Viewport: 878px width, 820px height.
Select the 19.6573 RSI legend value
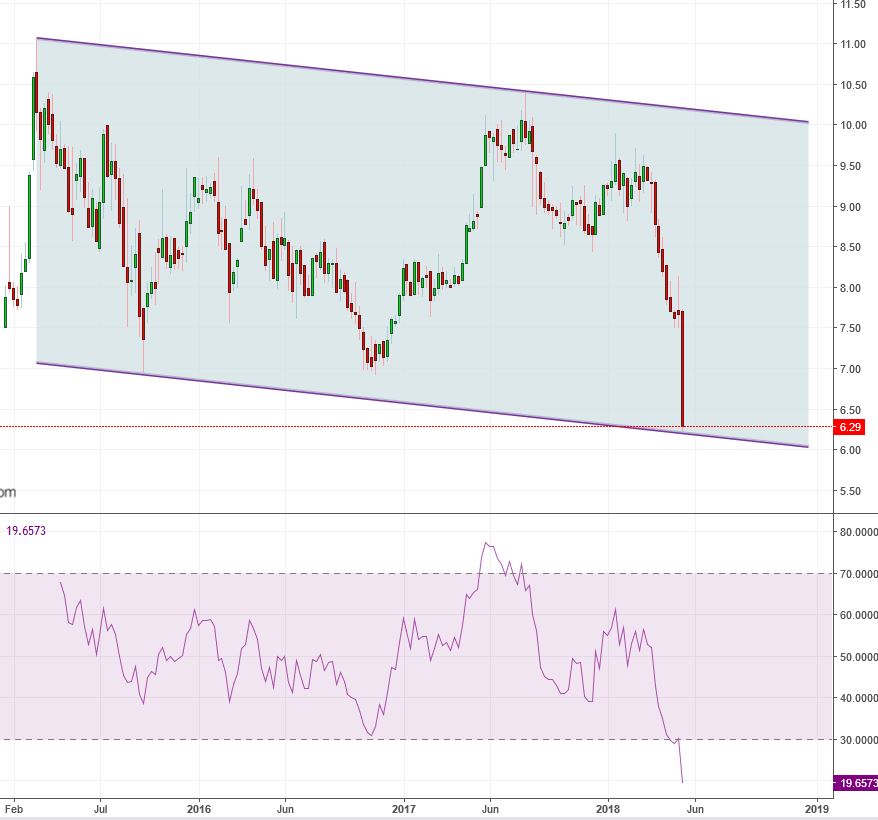pos(26,530)
